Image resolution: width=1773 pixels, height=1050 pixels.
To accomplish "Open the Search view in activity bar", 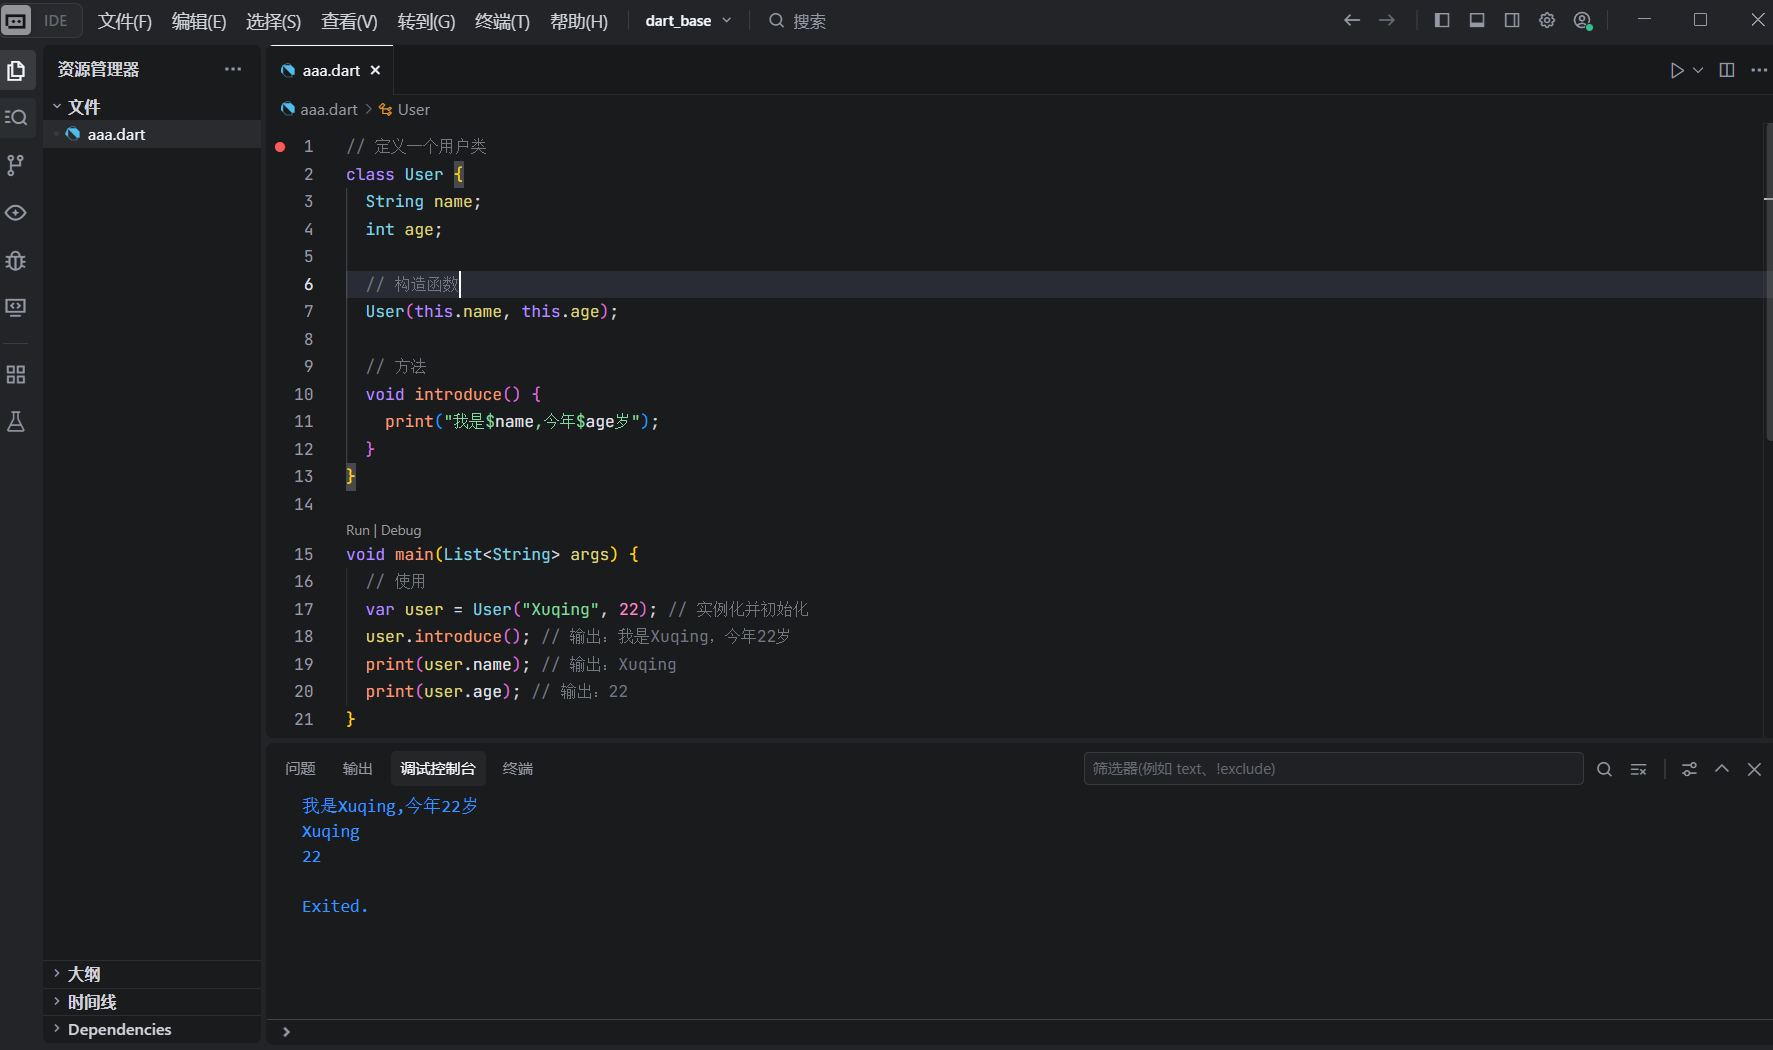I will pyautogui.click(x=16, y=117).
